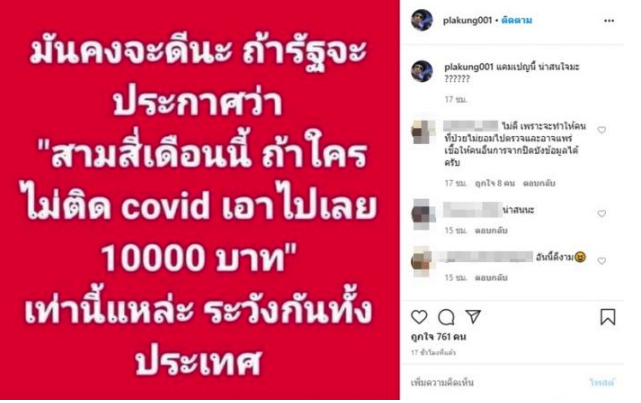Open plakung001 username in the caption
The height and width of the screenshot is (403, 641).
[469, 67]
